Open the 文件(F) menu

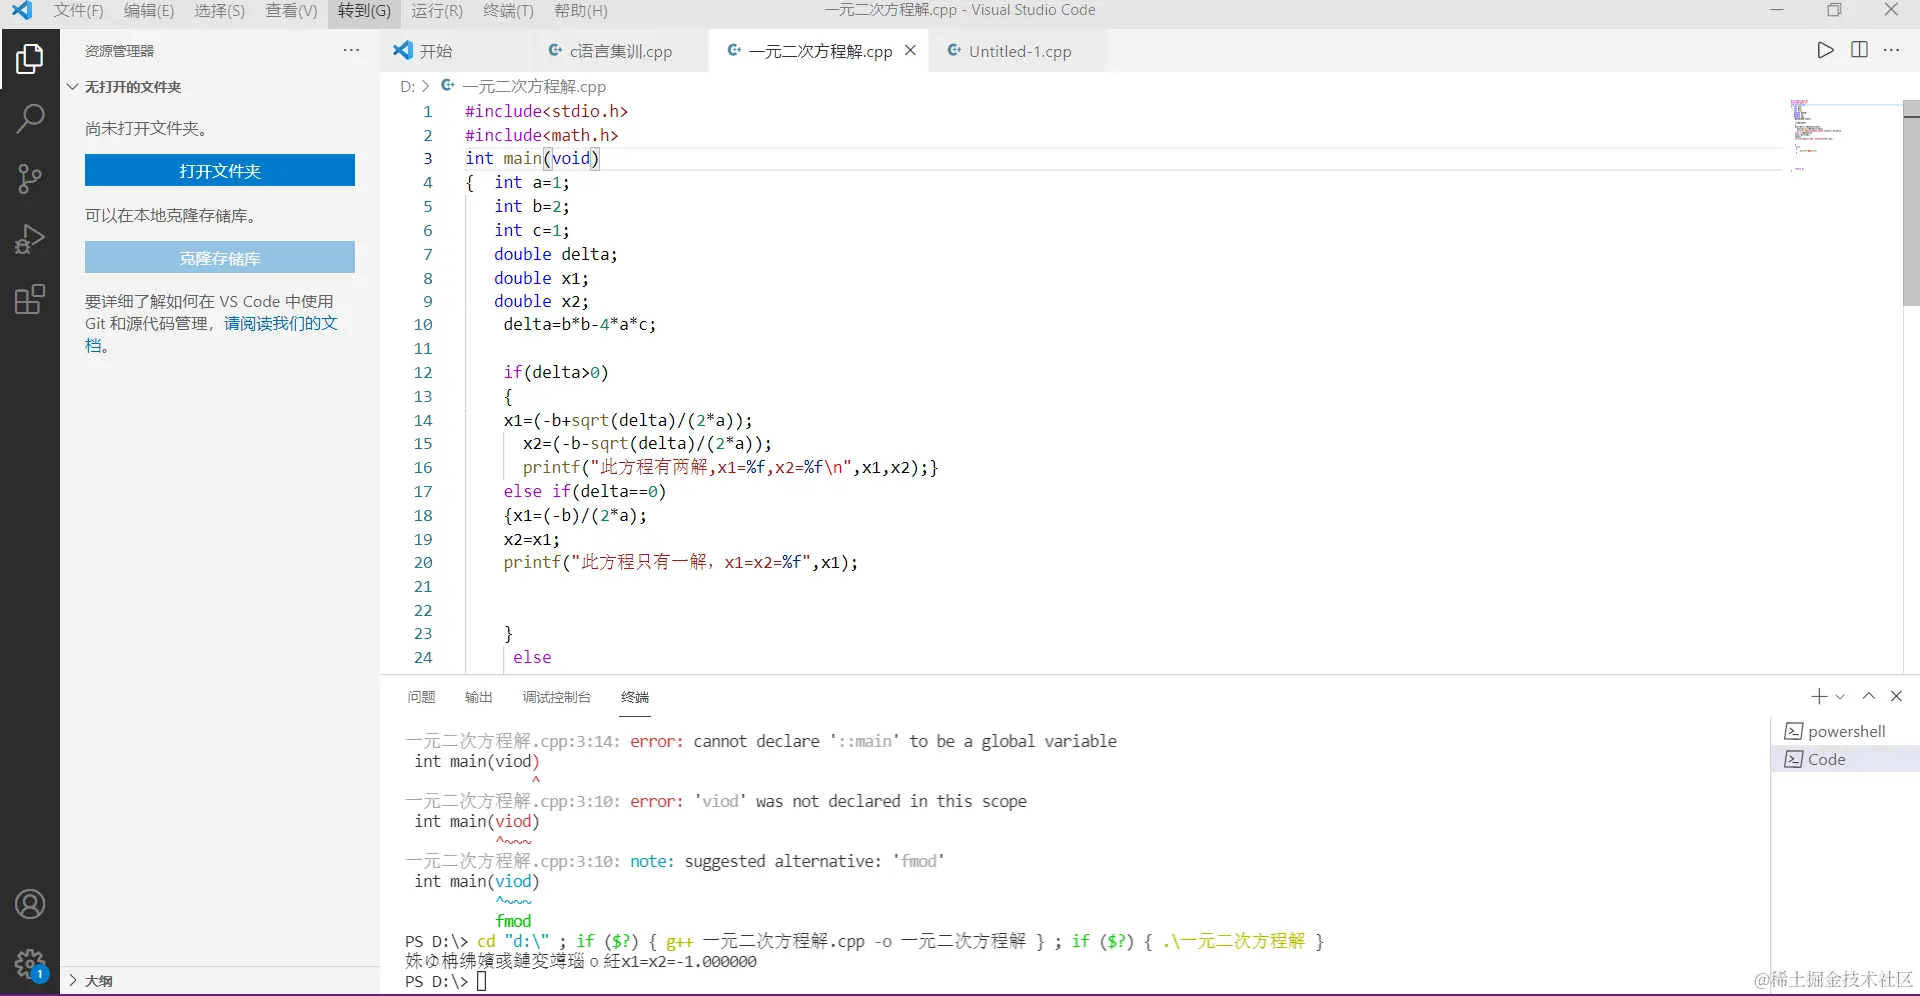[78, 11]
